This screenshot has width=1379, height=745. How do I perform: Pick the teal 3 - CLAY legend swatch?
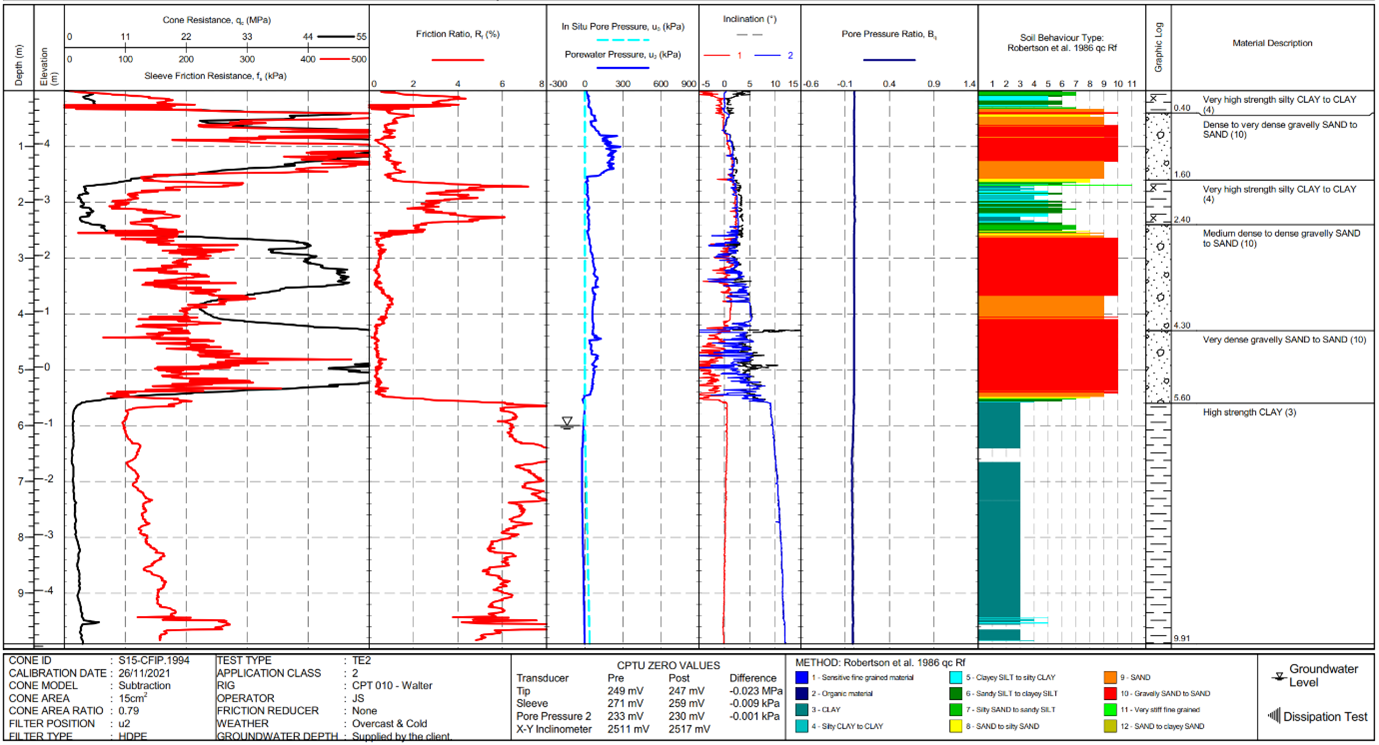pyautogui.click(x=804, y=709)
